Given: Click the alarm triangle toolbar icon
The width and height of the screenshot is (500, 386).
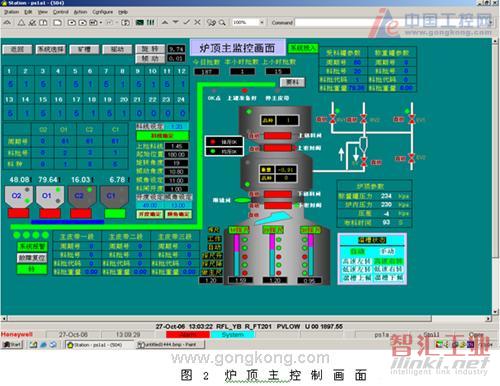Looking at the screenshot, I should click(21, 23).
